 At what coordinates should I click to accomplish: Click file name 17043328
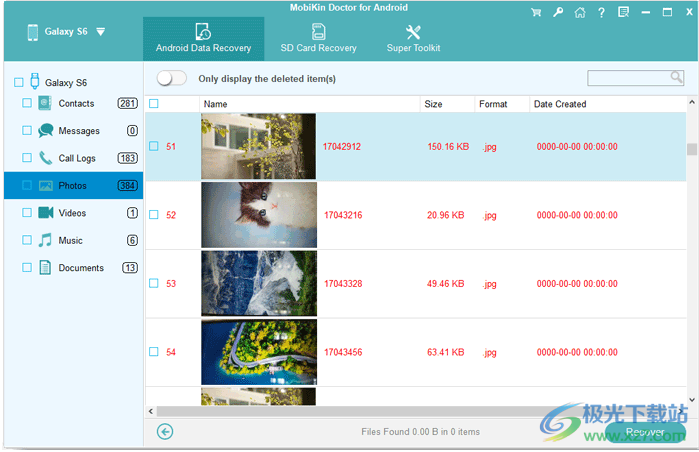point(343,284)
